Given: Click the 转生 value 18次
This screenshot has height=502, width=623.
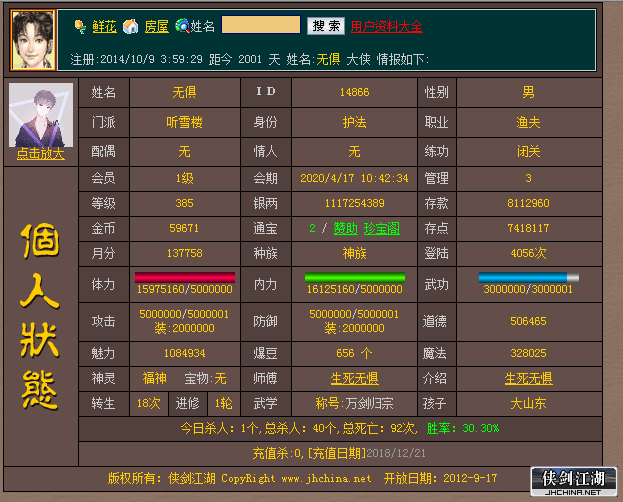Looking at the screenshot, I should tap(149, 404).
